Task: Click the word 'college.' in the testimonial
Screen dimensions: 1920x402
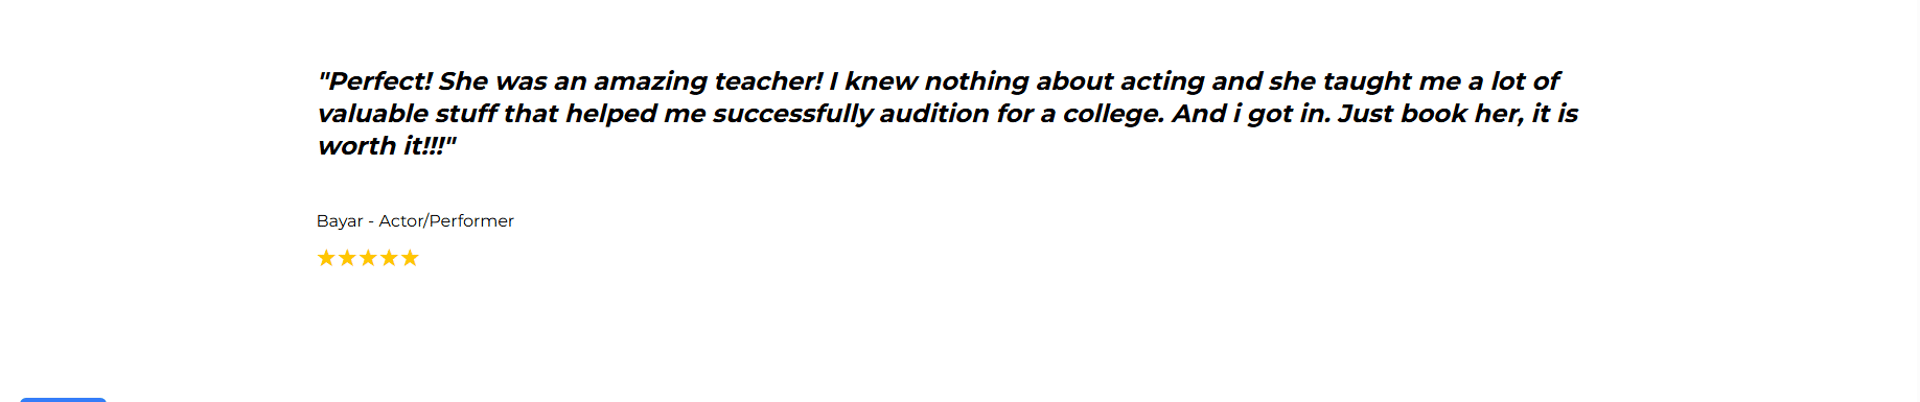Action: pyautogui.click(x=1113, y=114)
